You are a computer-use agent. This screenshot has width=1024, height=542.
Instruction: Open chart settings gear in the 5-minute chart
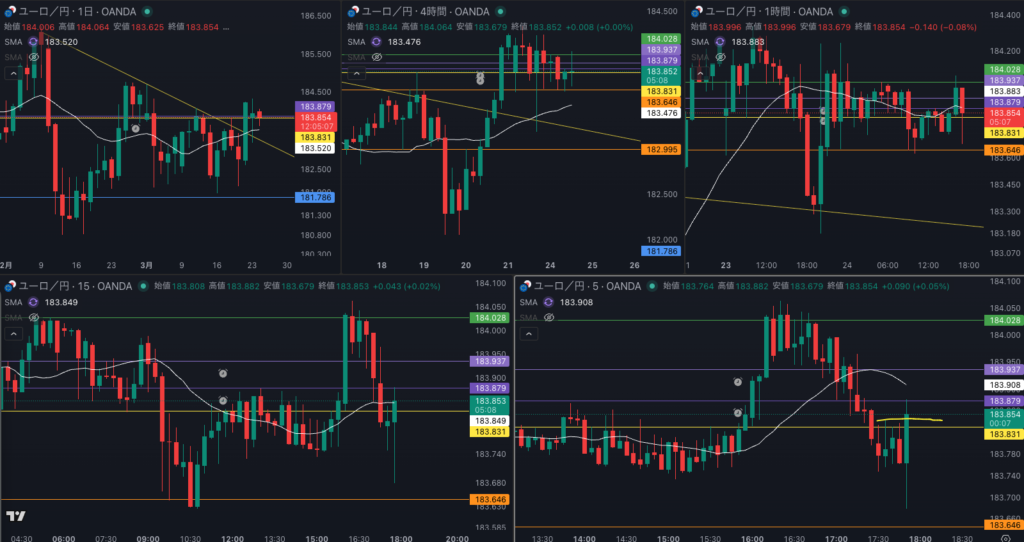[1004, 537]
